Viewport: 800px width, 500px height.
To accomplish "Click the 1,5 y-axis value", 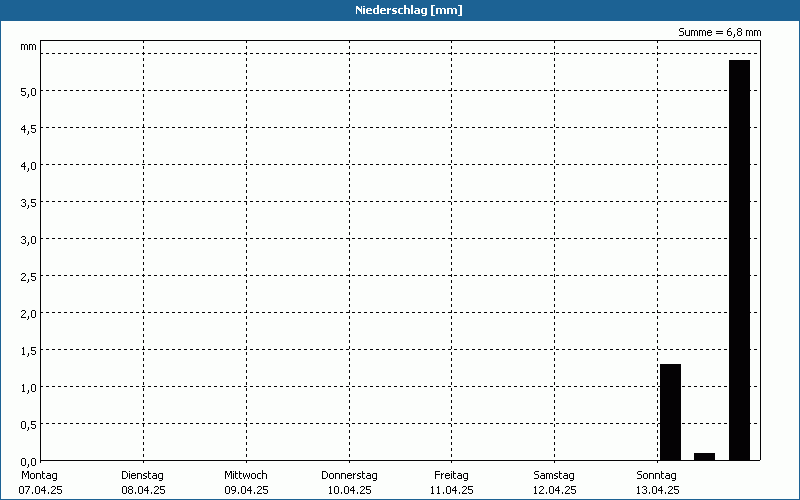I will [29, 352].
